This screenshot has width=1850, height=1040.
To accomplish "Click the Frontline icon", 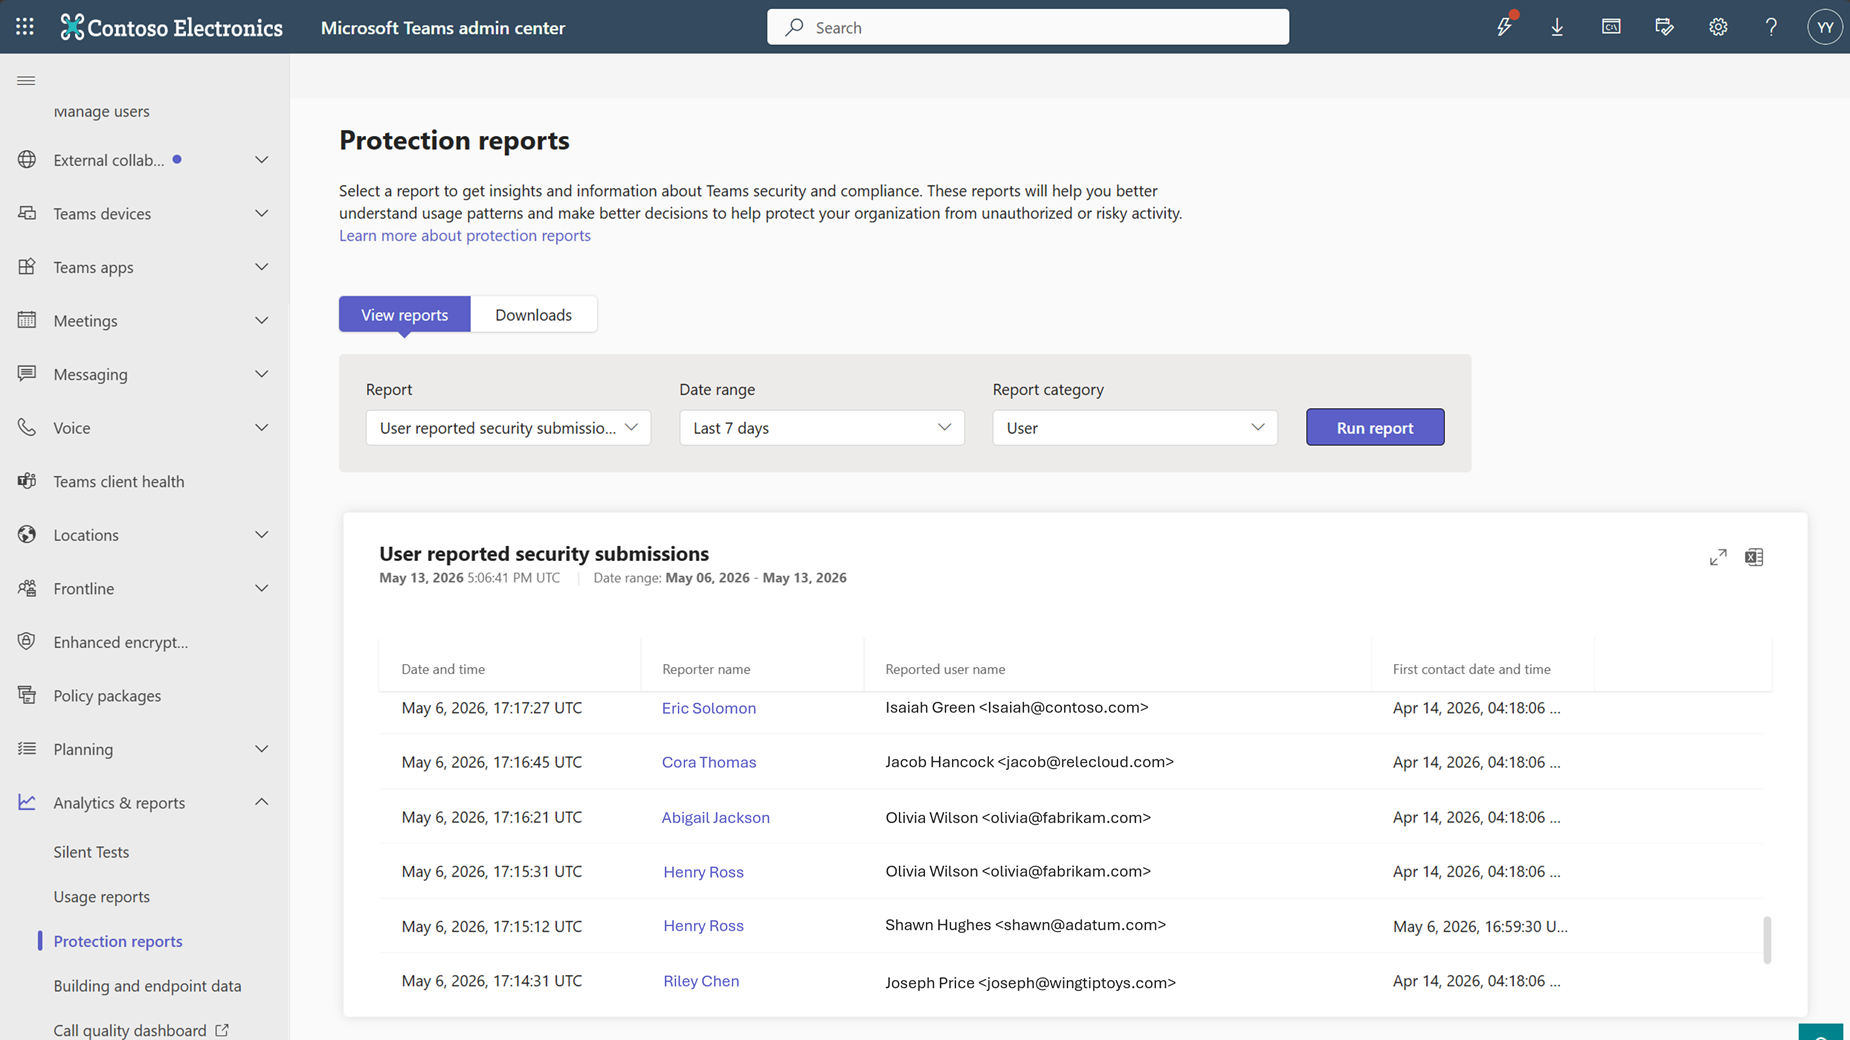I will pyautogui.click(x=27, y=588).
